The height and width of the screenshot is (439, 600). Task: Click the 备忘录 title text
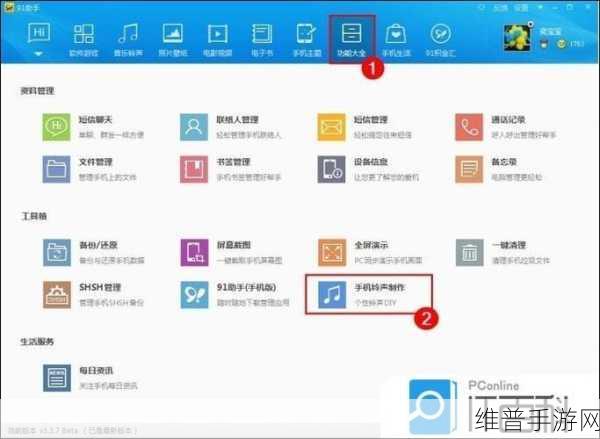coord(504,162)
